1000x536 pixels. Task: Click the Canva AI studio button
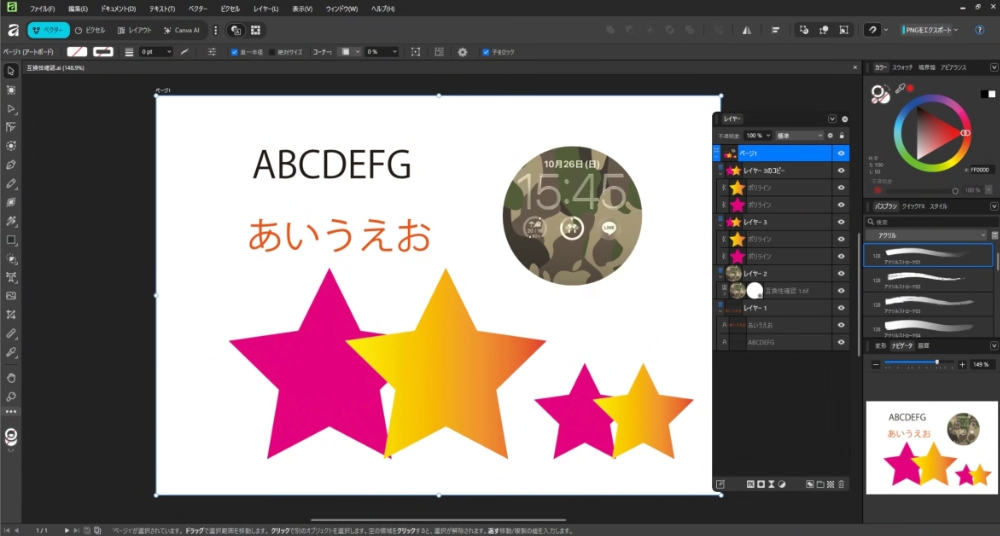(182, 30)
